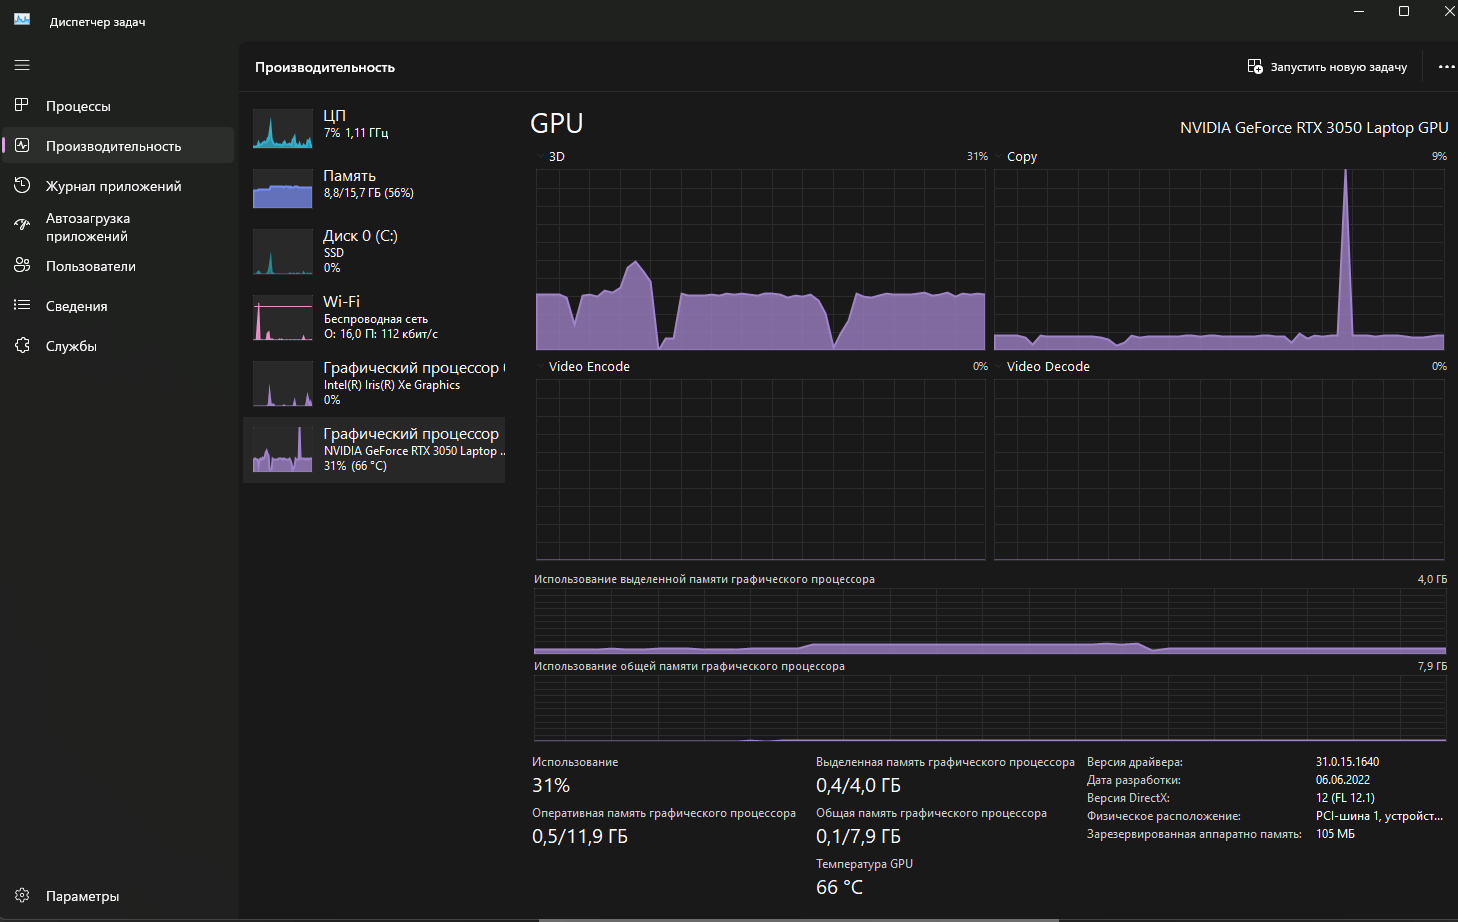Open Процессы page
Image resolution: width=1458 pixels, height=922 pixels.
click(118, 105)
